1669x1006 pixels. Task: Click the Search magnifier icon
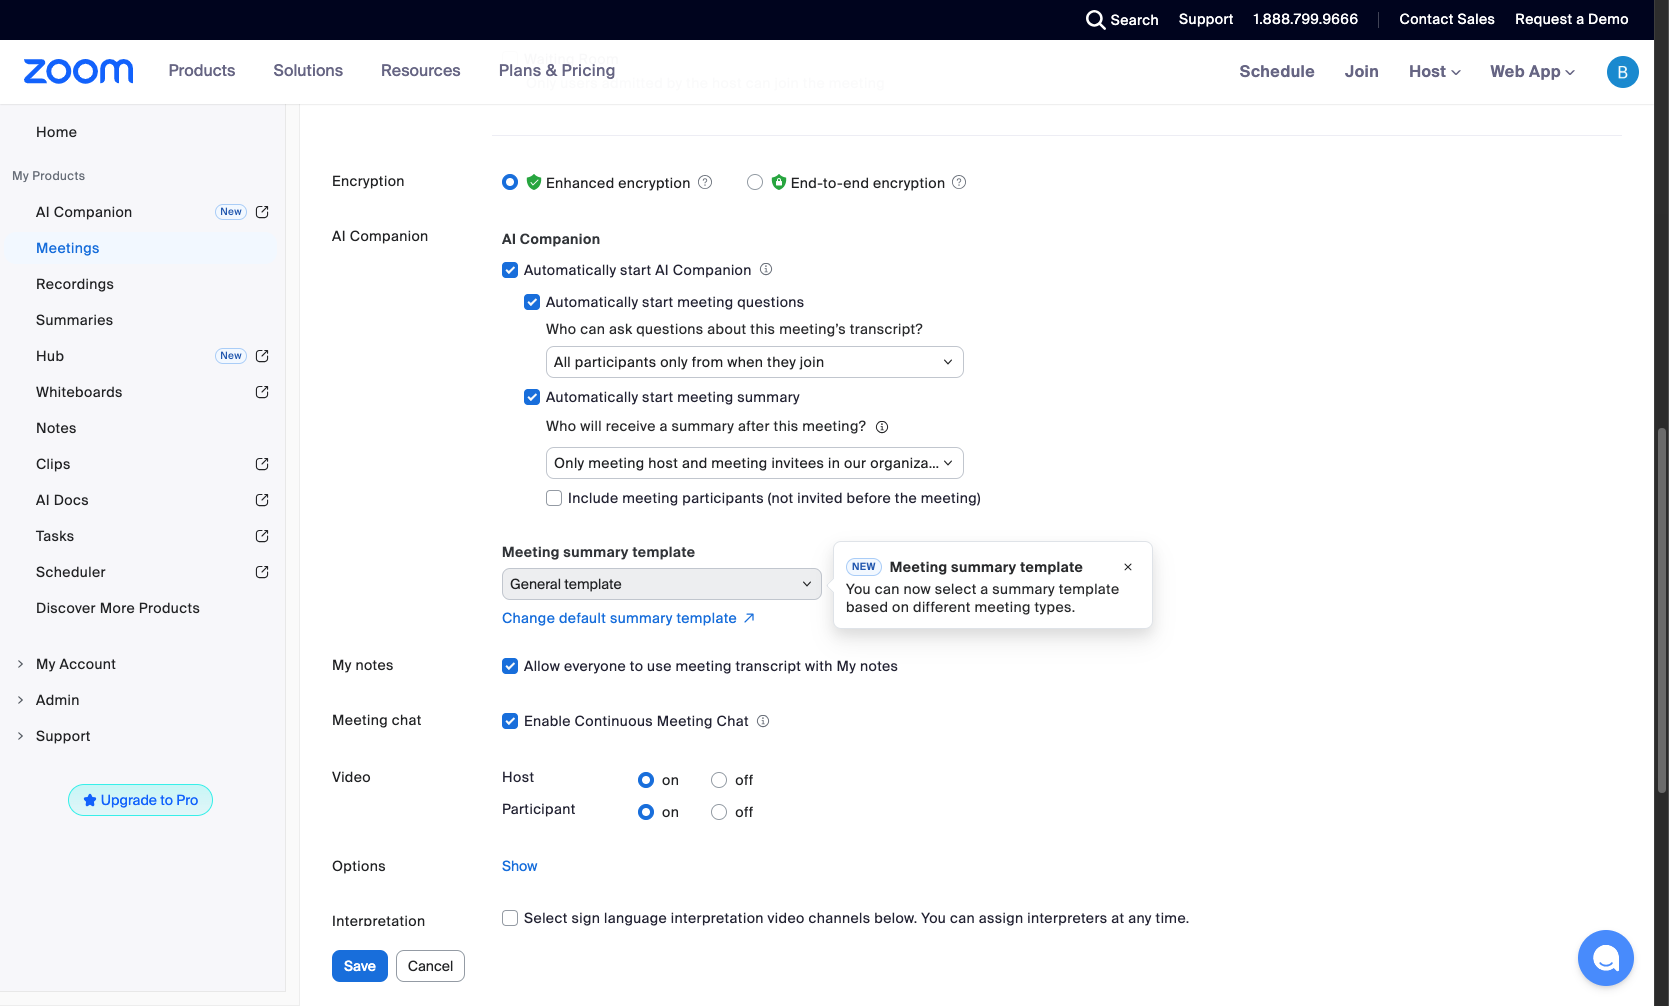pos(1095,20)
